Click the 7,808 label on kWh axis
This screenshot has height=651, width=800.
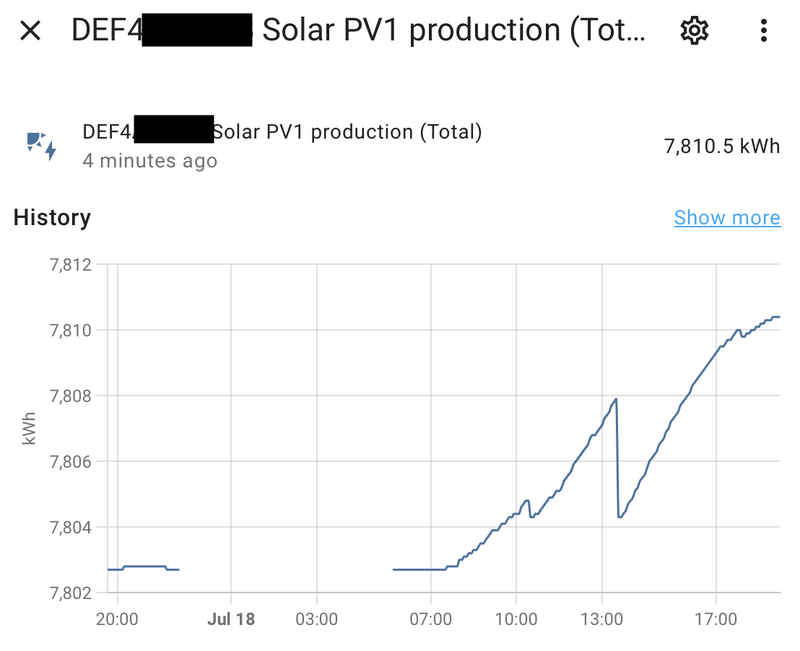coord(69,396)
